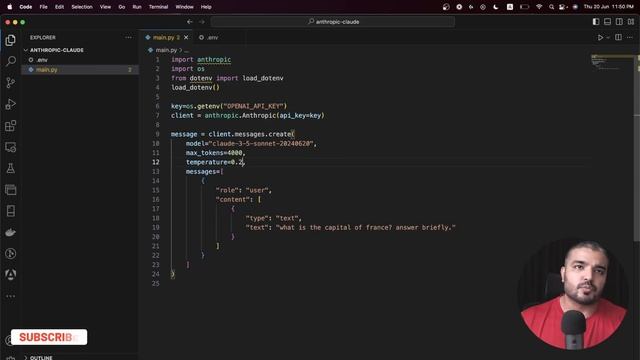Image resolution: width=640 pixels, height=360 pixels.
Task: Open the Source Control view
Action: click(x=11, y=82)
